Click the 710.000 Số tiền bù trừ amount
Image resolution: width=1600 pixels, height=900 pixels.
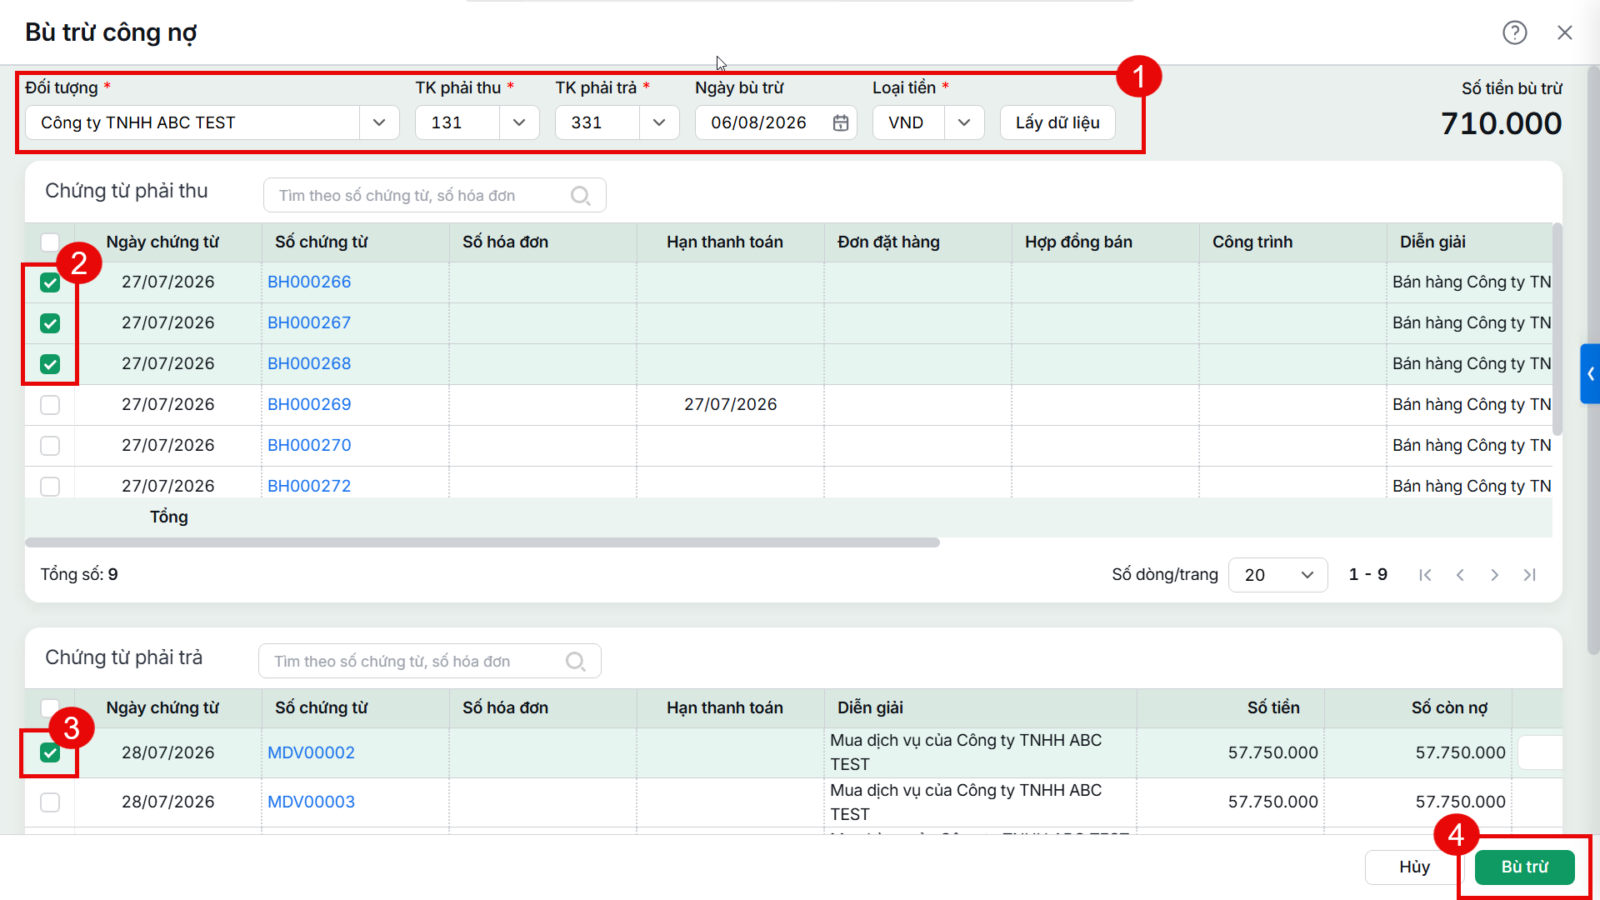1501,124
